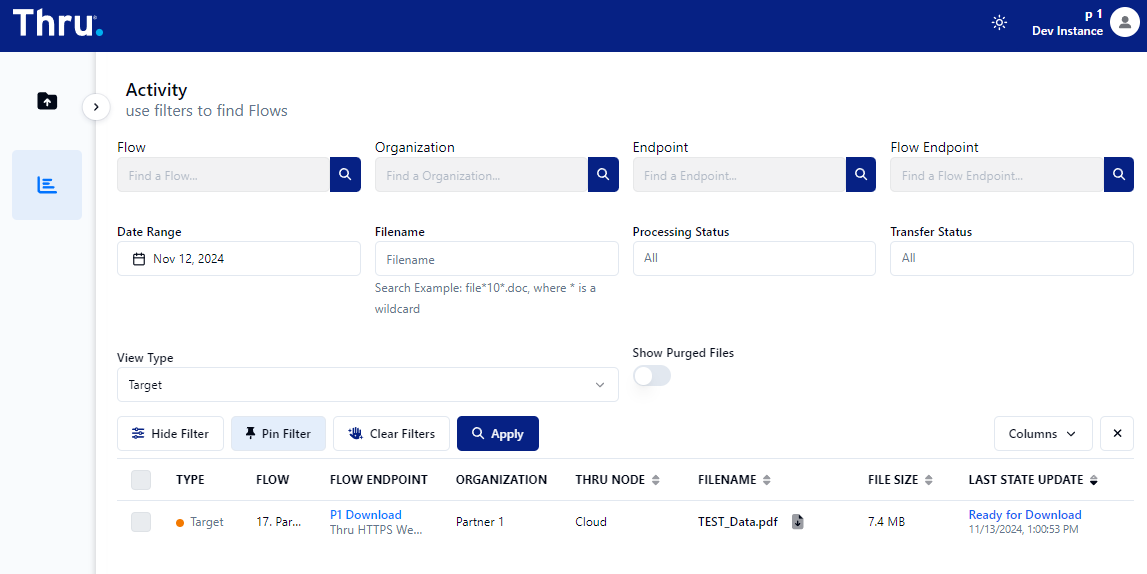Open the user profile avatar
1147x574 pixels.
1125,24
